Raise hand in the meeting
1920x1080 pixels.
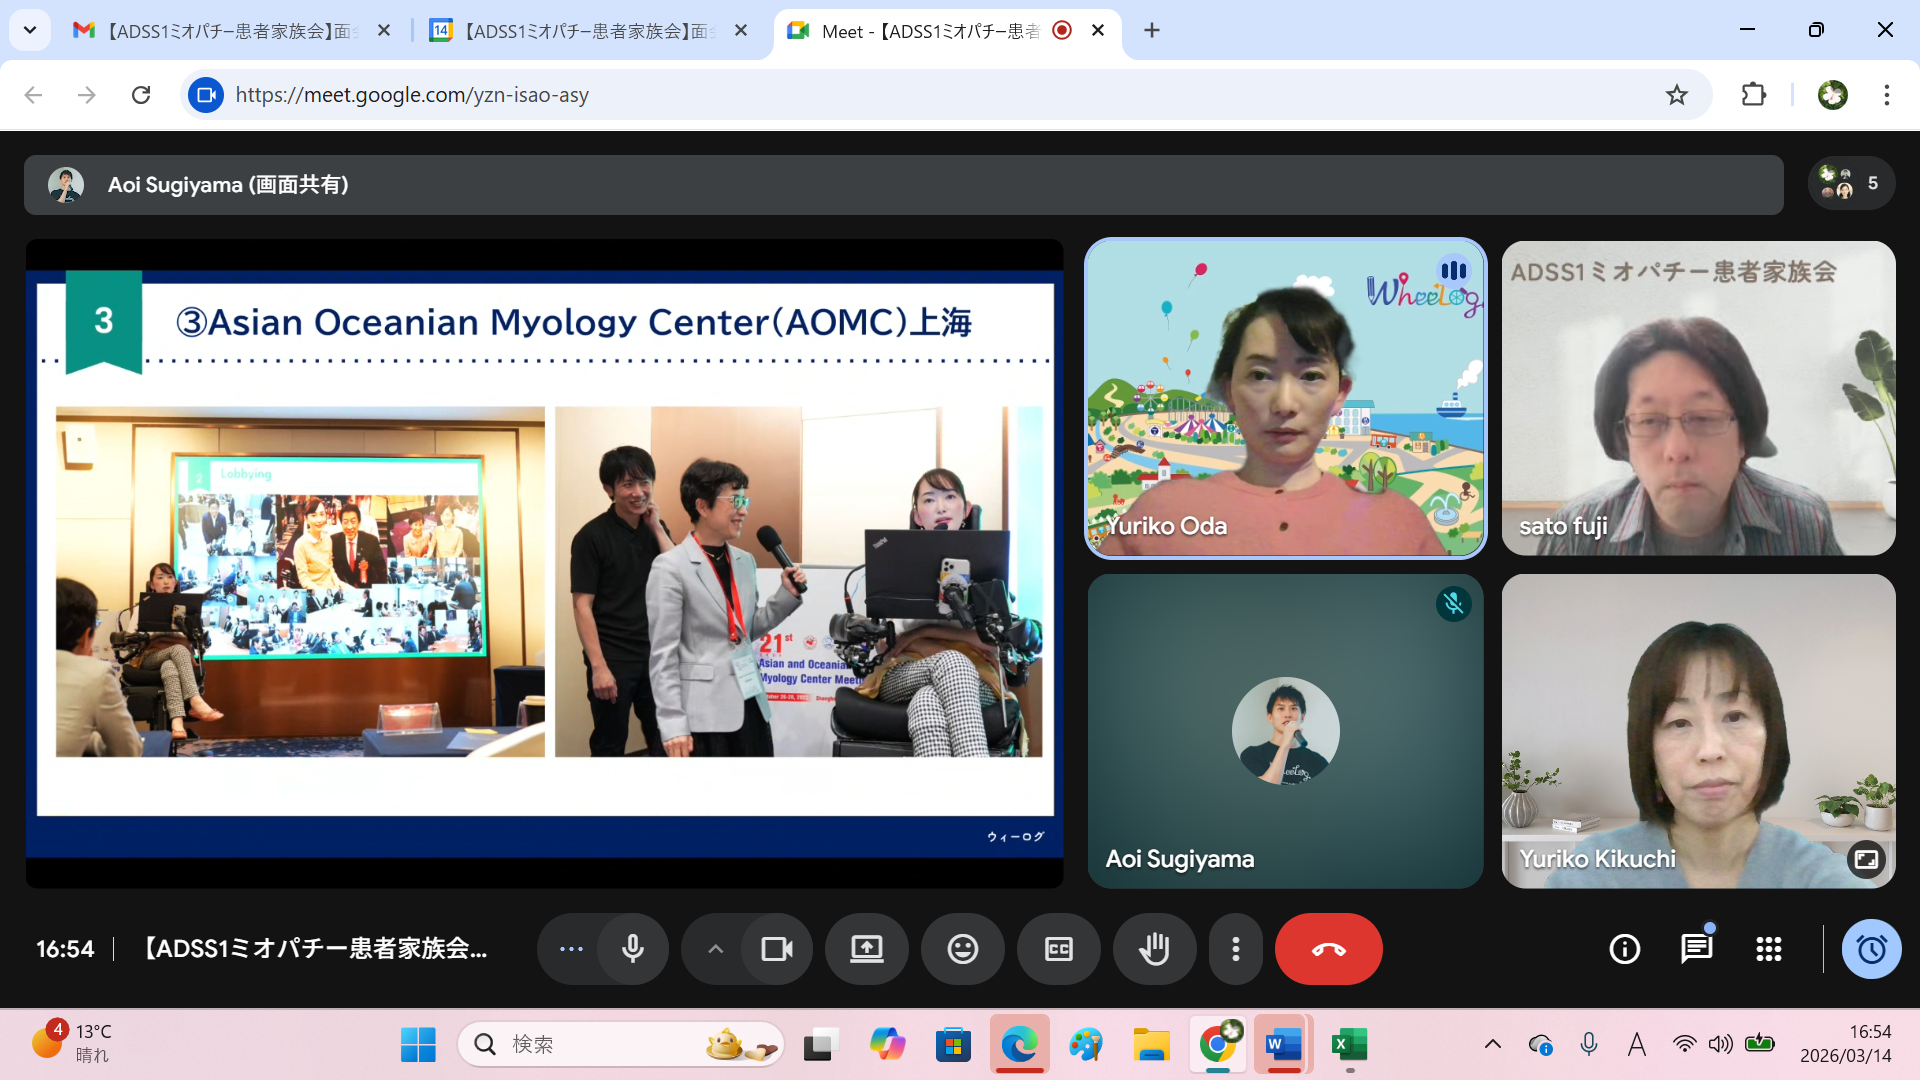[1154, 949]
